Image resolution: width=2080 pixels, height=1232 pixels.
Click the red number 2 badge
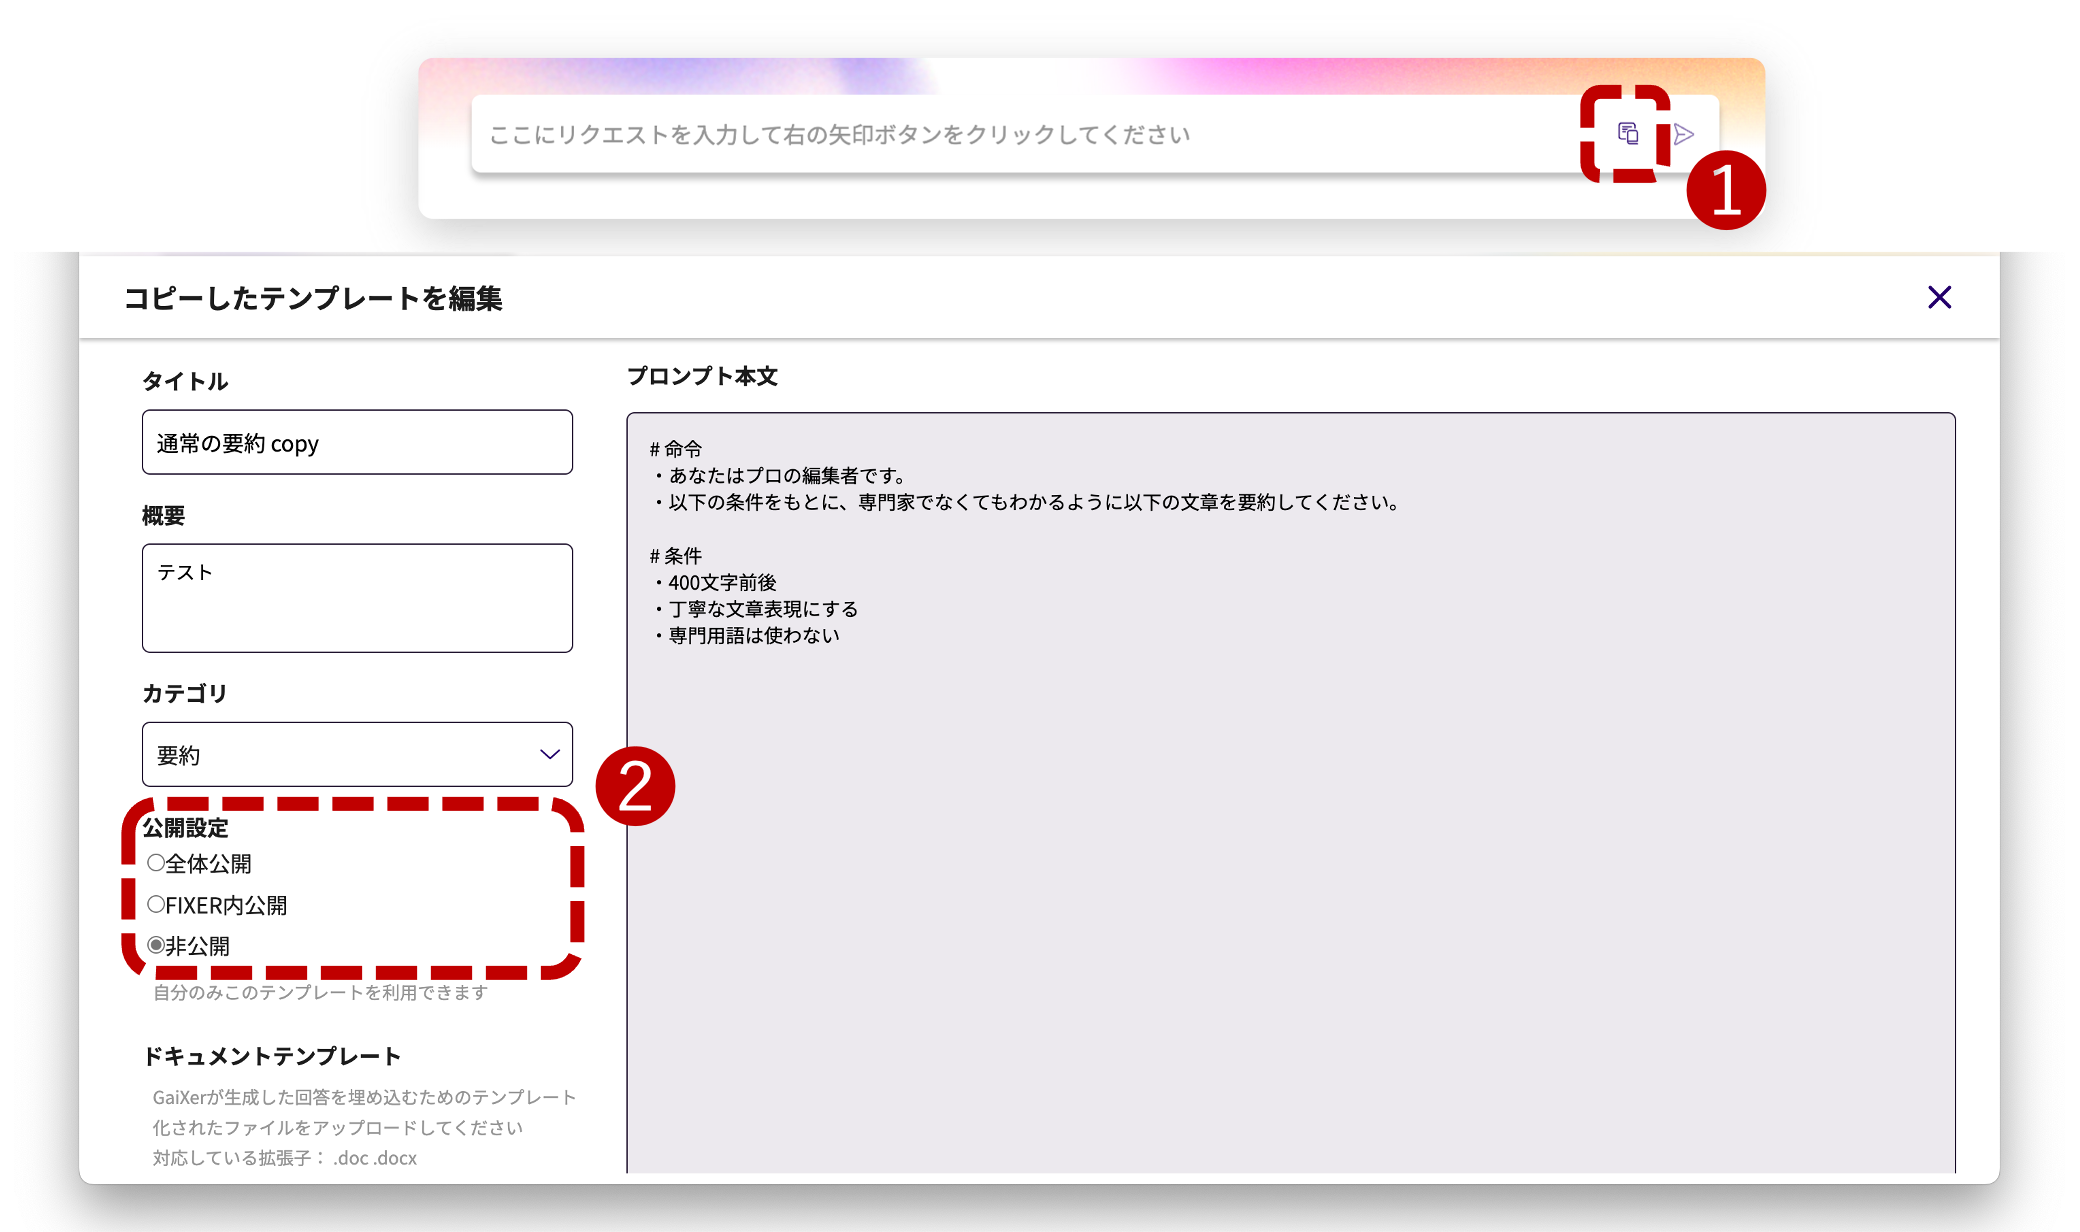point(635,786)
